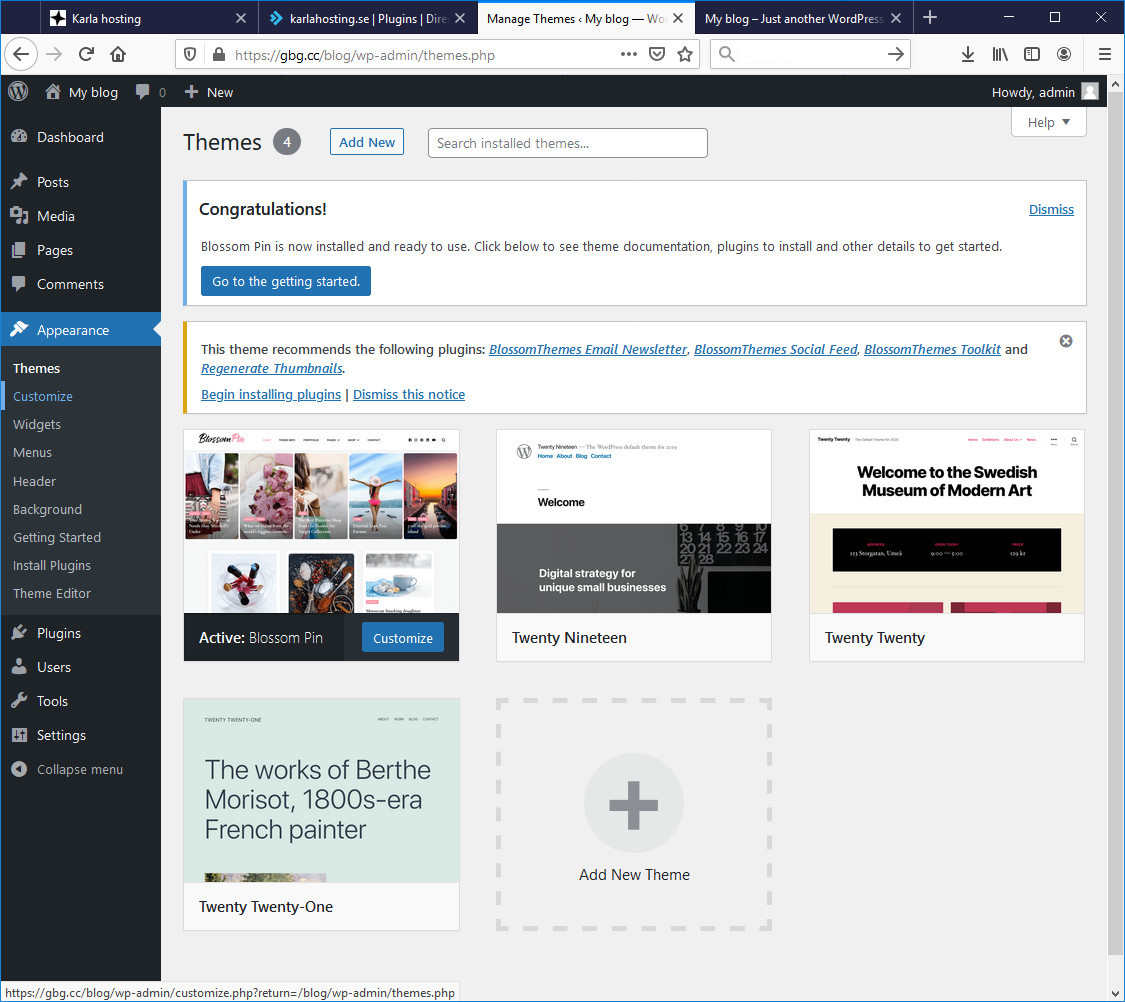This screenshot has width=1125, height=1002.
Task: Open page actions three-dot menu
Action: coord(629,55)
